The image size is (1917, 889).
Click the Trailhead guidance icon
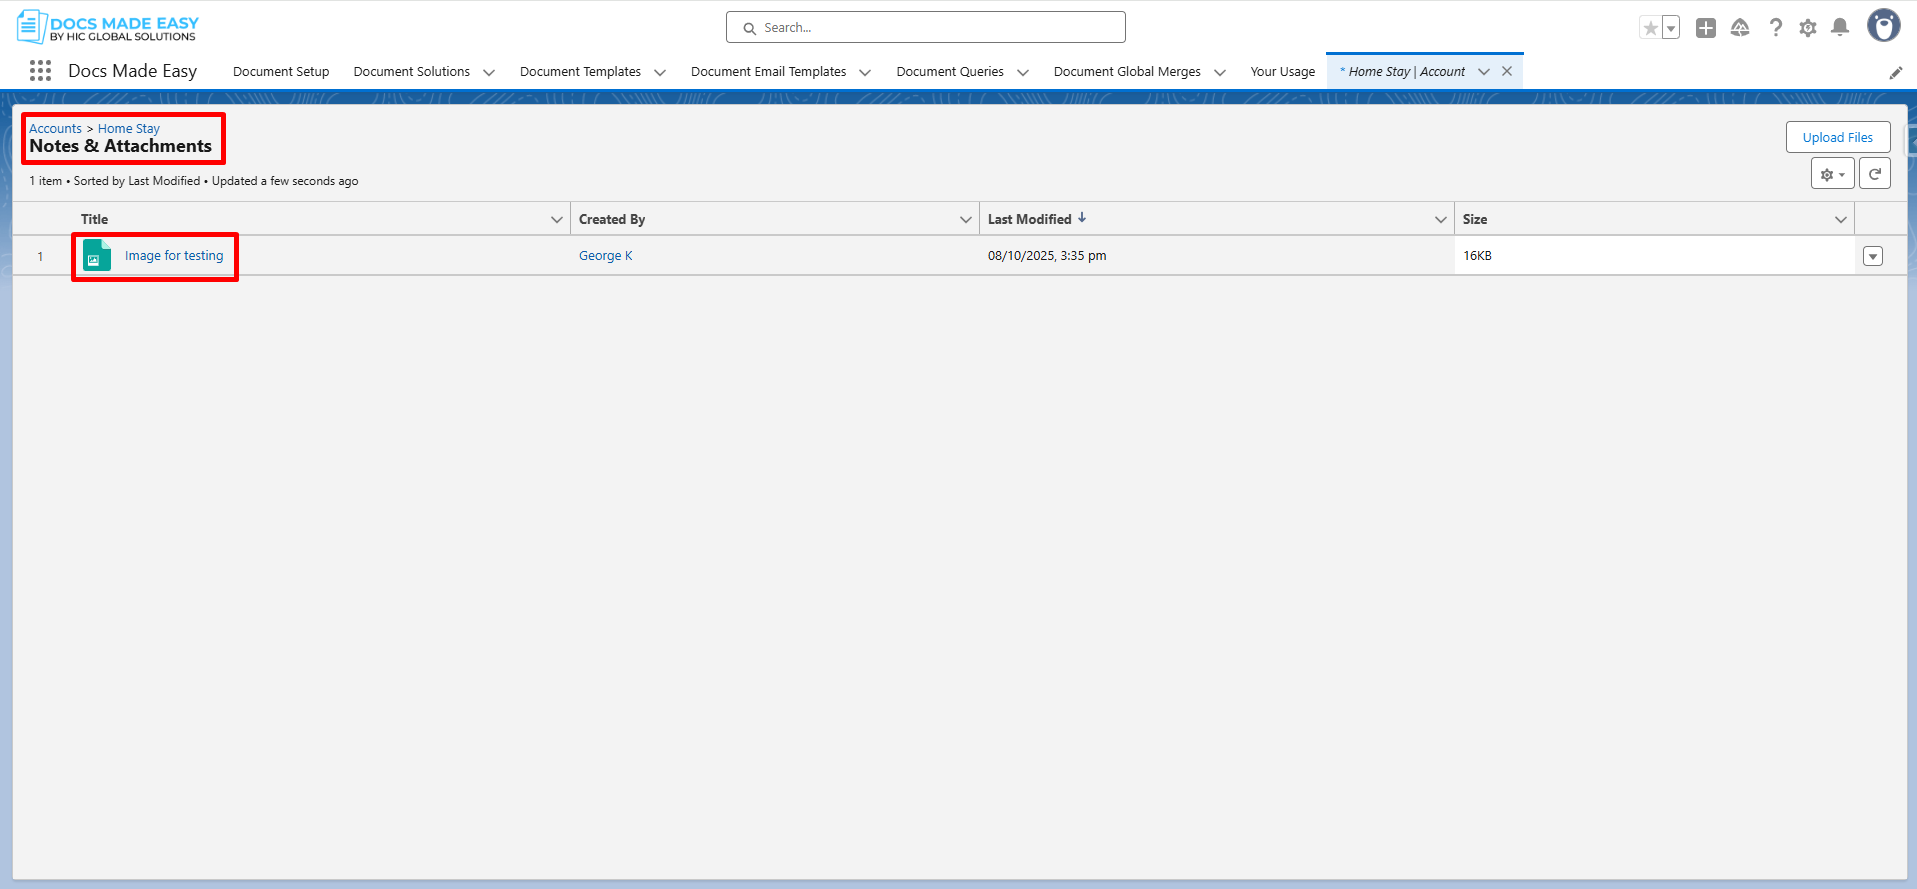pyautogui.click(x=1740, y=28)
